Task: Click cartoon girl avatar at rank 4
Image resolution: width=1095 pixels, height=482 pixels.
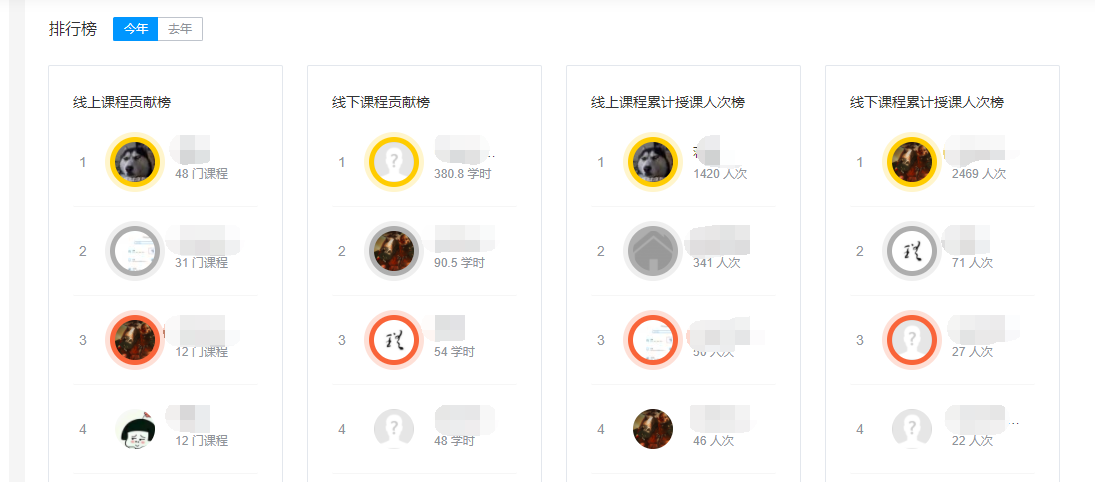Action: [x=135, y=429]
